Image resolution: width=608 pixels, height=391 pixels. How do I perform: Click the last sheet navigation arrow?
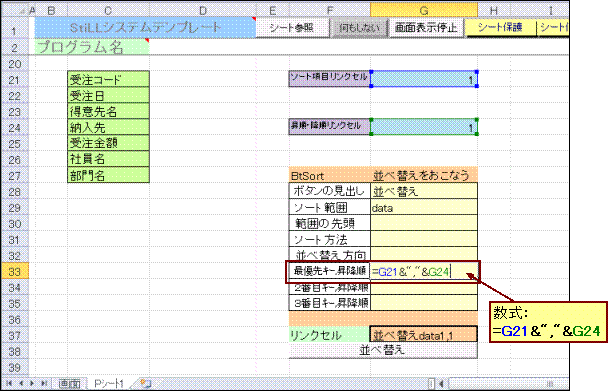(x=44, y=383)
